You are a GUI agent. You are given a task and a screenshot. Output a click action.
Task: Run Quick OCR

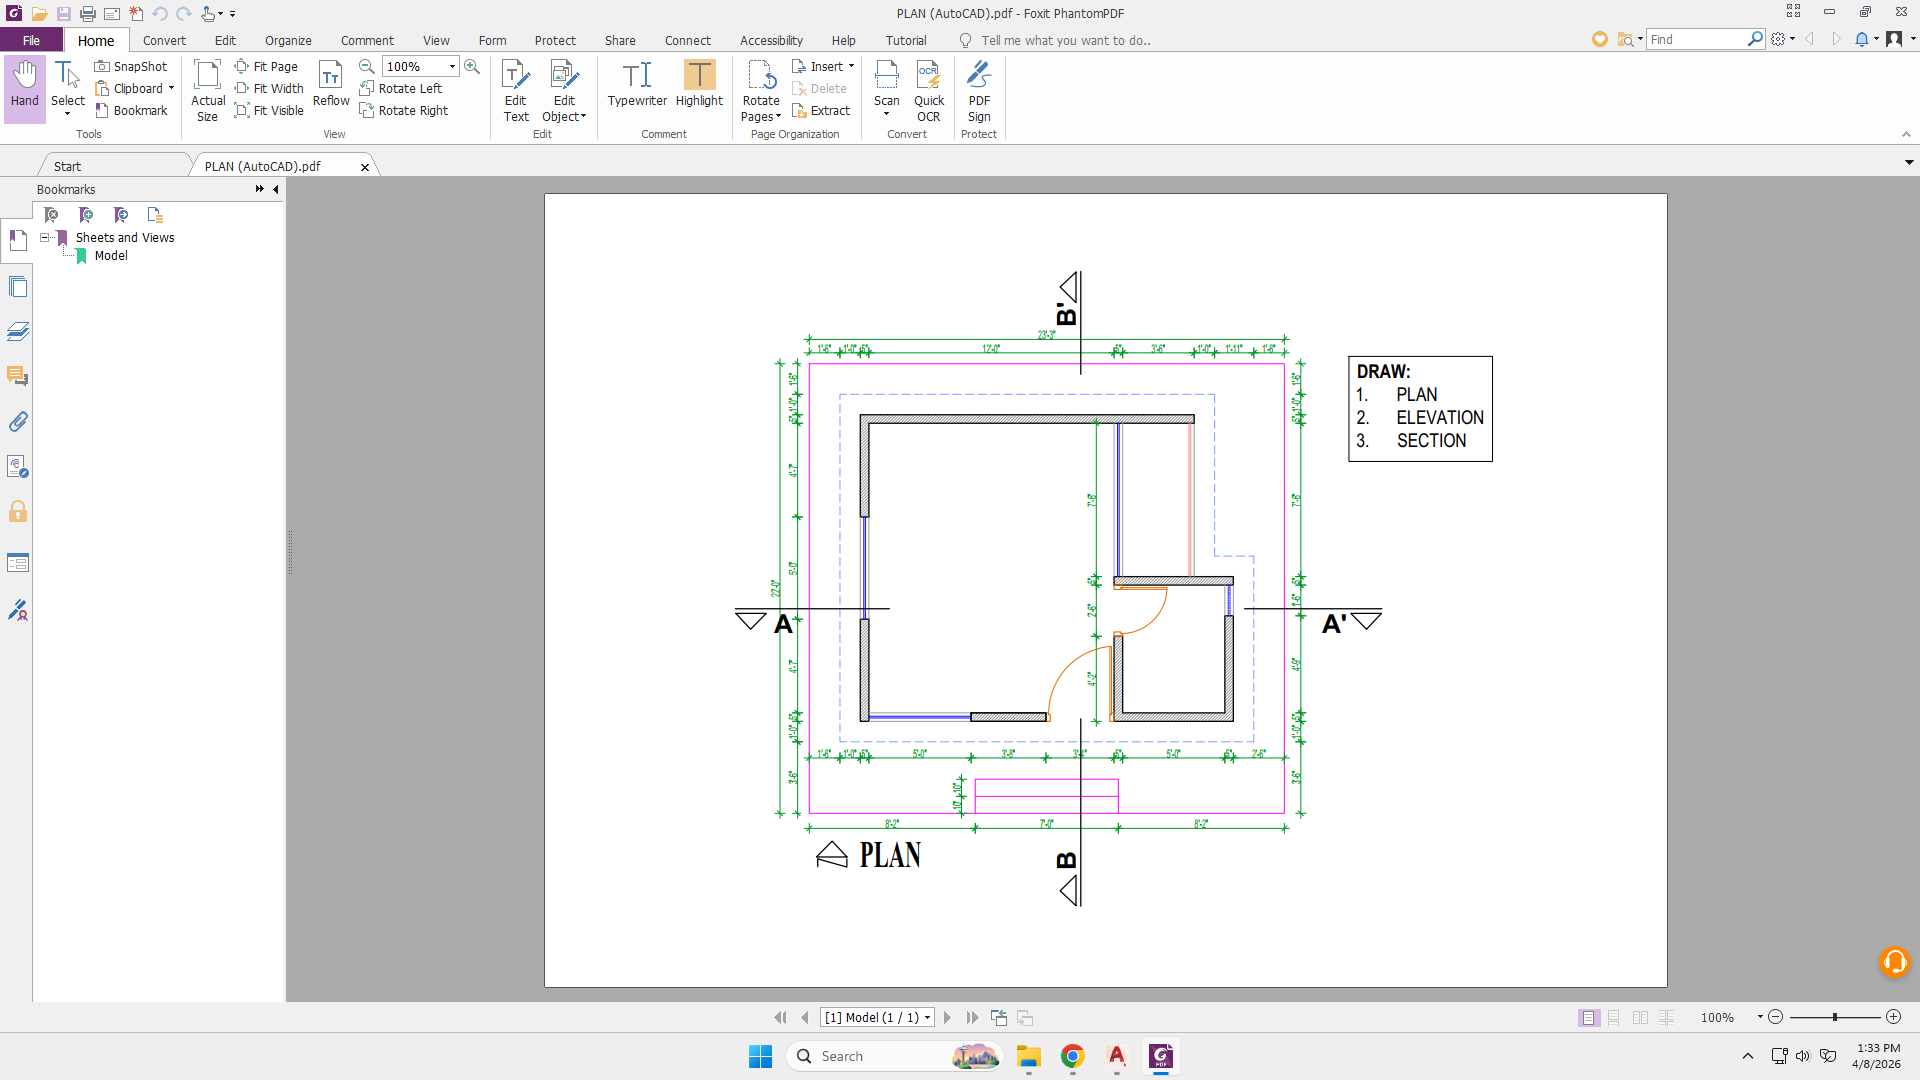[929, 90]
